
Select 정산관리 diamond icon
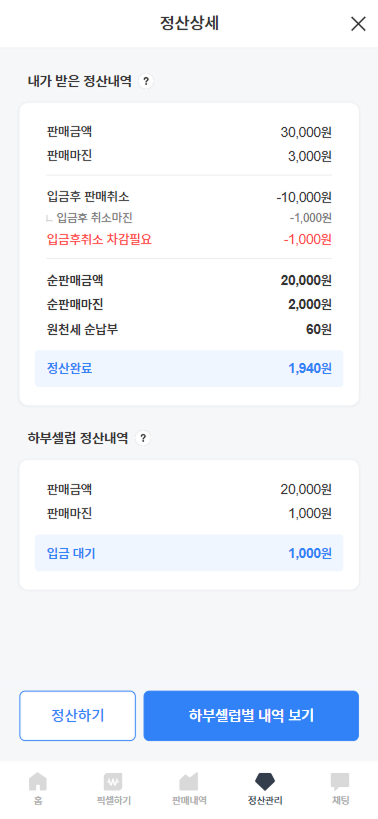(265, 782)
